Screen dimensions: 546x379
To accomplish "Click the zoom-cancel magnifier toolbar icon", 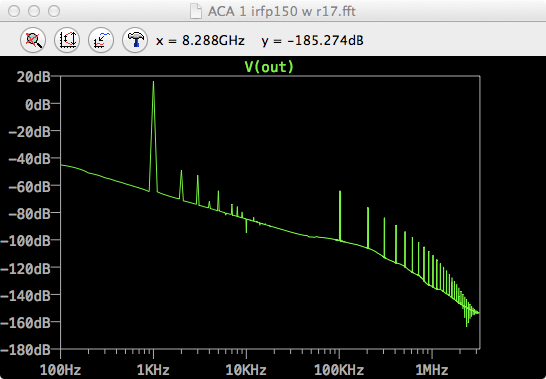I will (x=33, y=40).
